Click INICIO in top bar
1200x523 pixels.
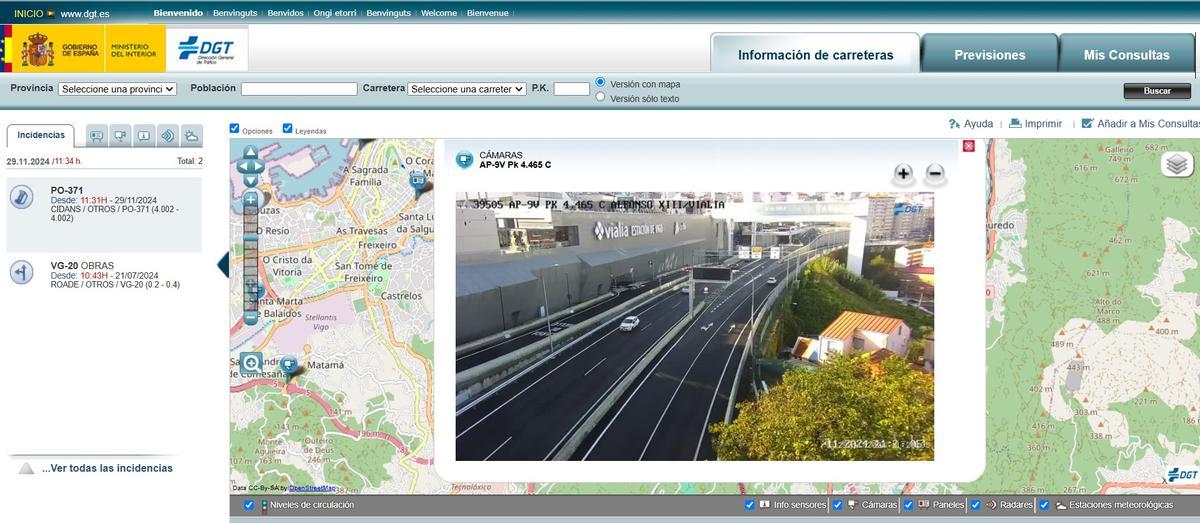click(x=29, y=13)
